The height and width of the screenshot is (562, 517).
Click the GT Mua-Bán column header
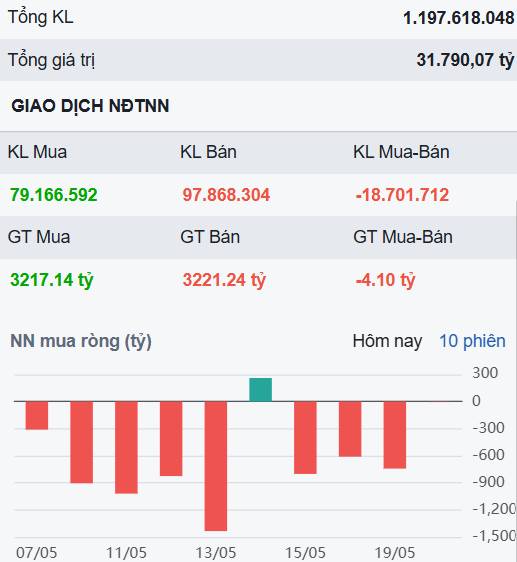tap(403, 237)
